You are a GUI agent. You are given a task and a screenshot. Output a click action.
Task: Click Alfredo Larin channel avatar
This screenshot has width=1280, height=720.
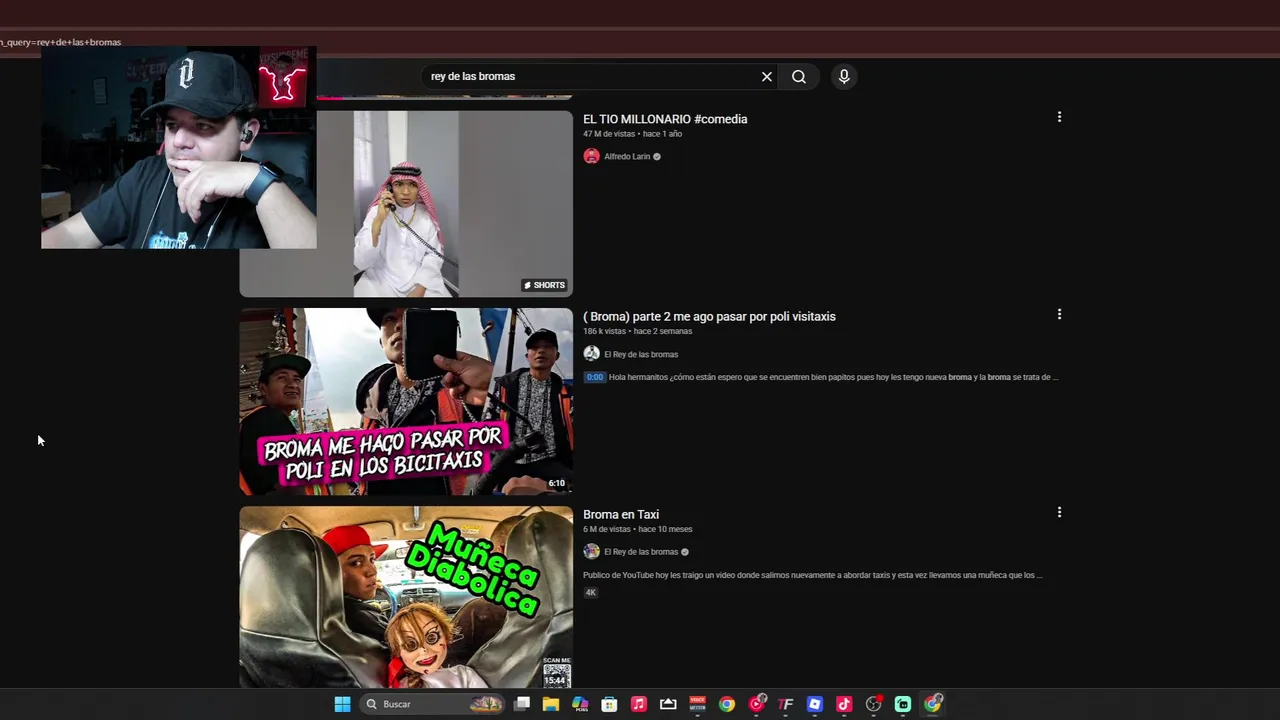591,156
